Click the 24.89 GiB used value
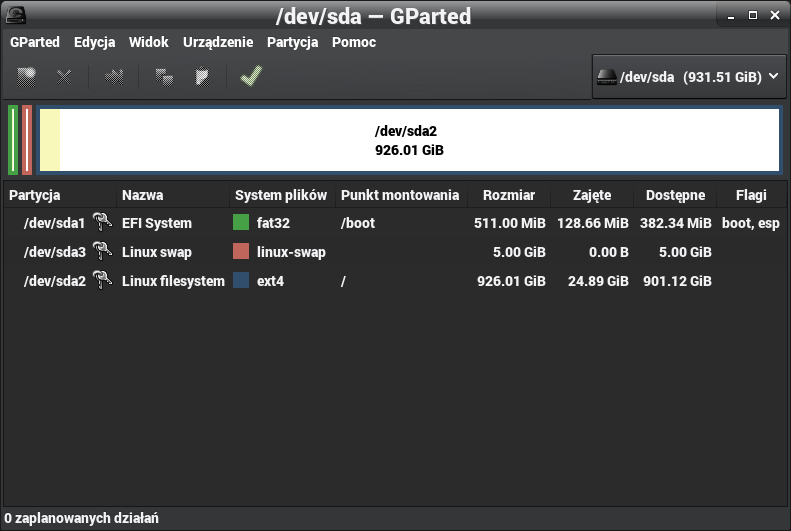 598,281
